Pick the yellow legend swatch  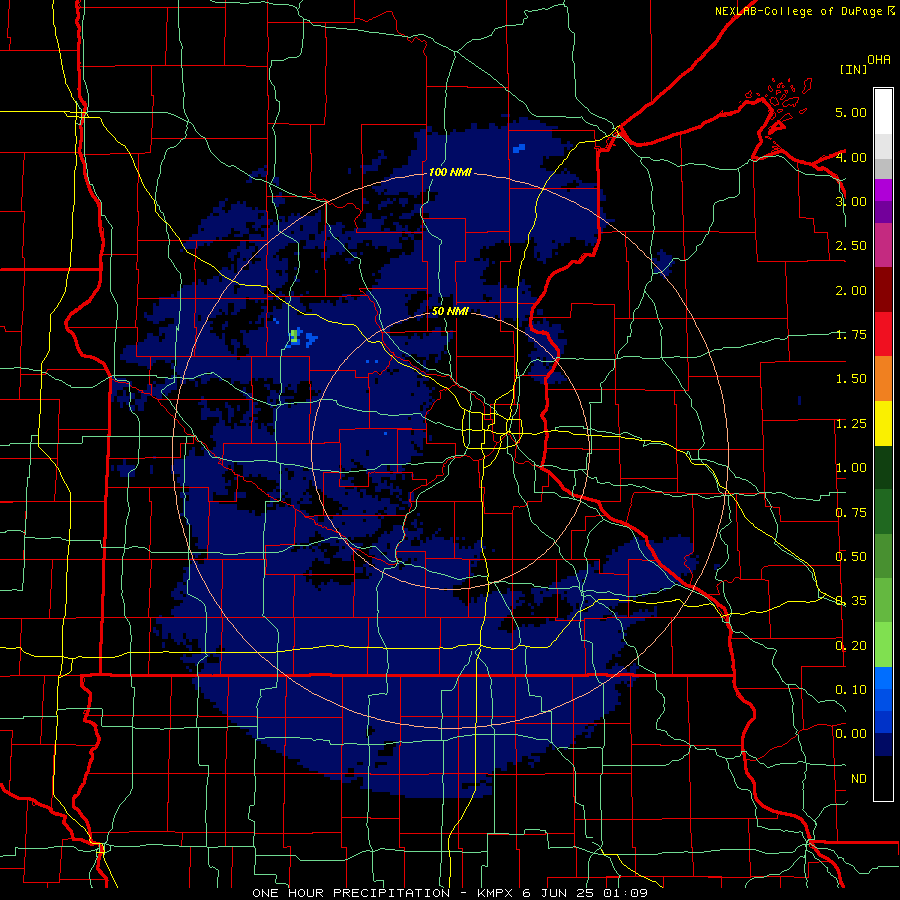(x=883, y=423)
